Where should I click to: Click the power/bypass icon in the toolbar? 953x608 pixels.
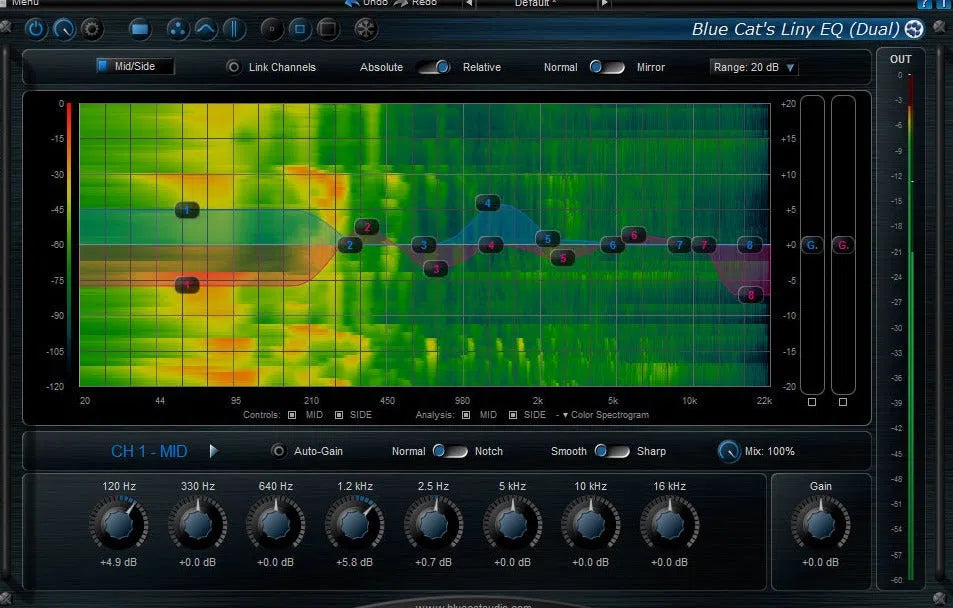35,29
